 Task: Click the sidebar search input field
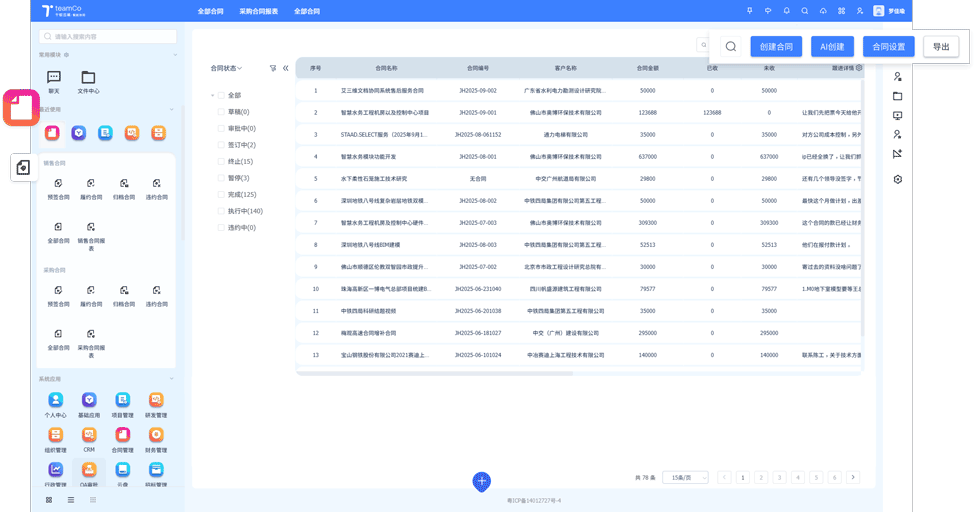click(x=110, y=36)
